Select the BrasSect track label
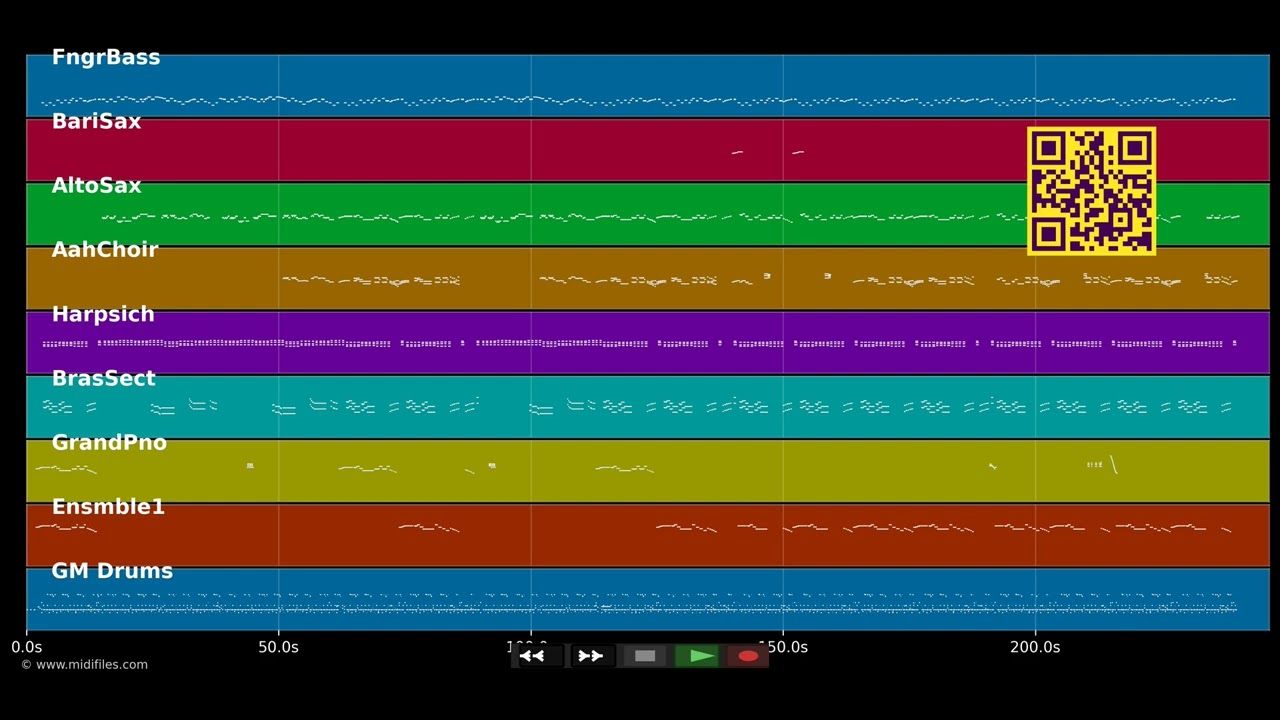Screen dimensions: 1280x720 tap(103, 378)
